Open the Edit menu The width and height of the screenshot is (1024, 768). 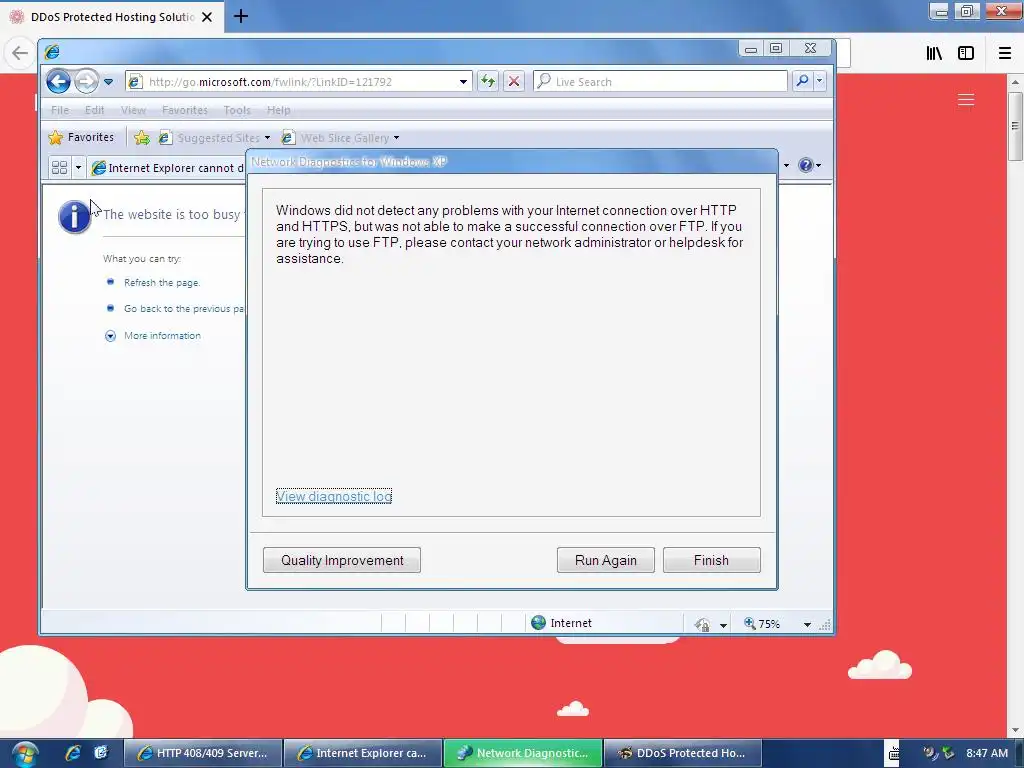pos(95,110)
